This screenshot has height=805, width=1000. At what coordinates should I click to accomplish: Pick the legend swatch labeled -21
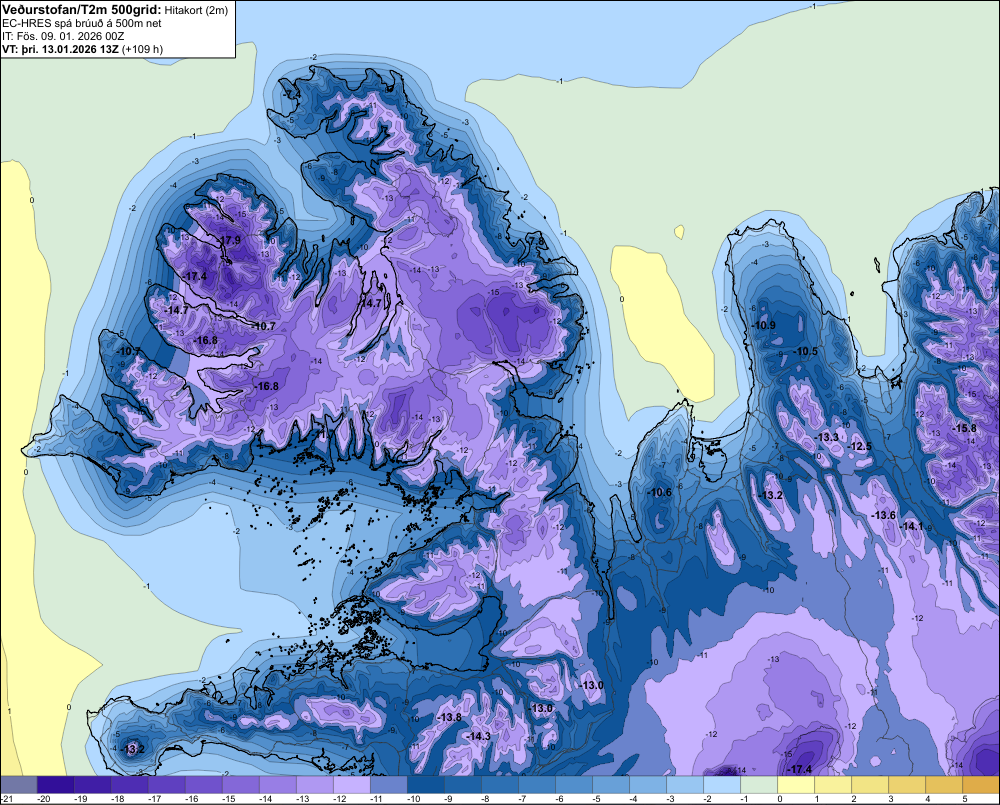[19, 784]
